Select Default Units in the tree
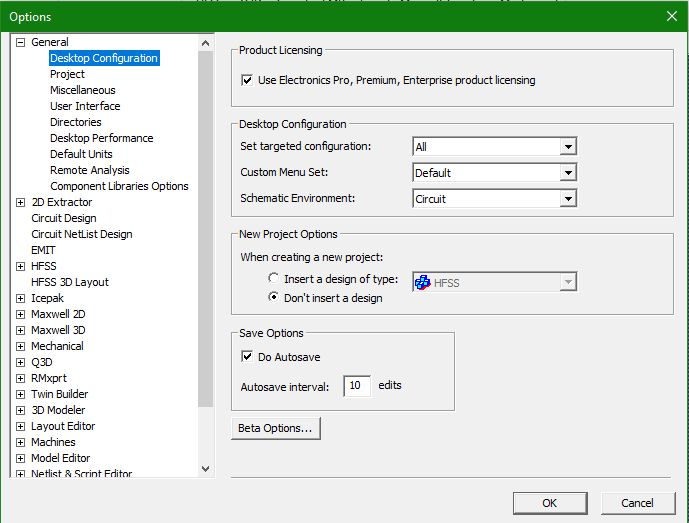 coord(81,154)
